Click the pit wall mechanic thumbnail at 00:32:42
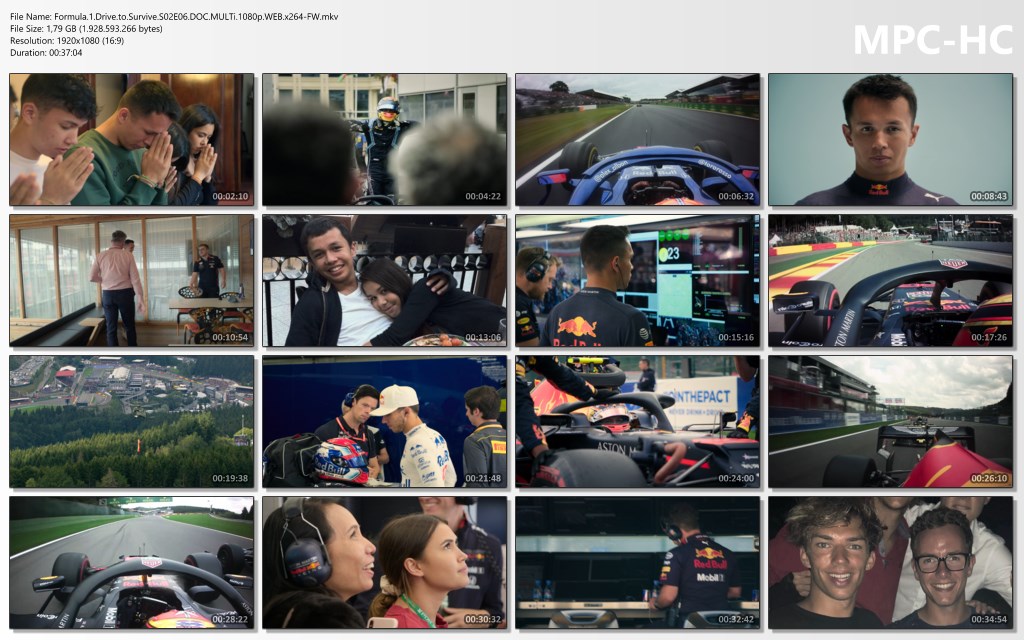The width and height of the screenshot is (1024, 640). coord(638,562)
